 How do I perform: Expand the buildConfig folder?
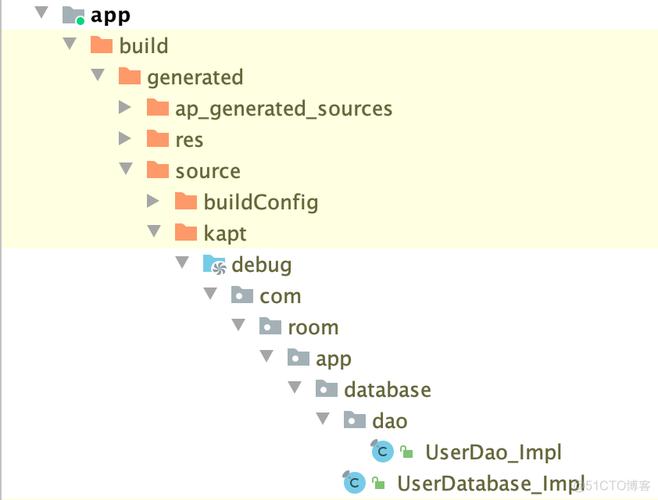(153, 201)
